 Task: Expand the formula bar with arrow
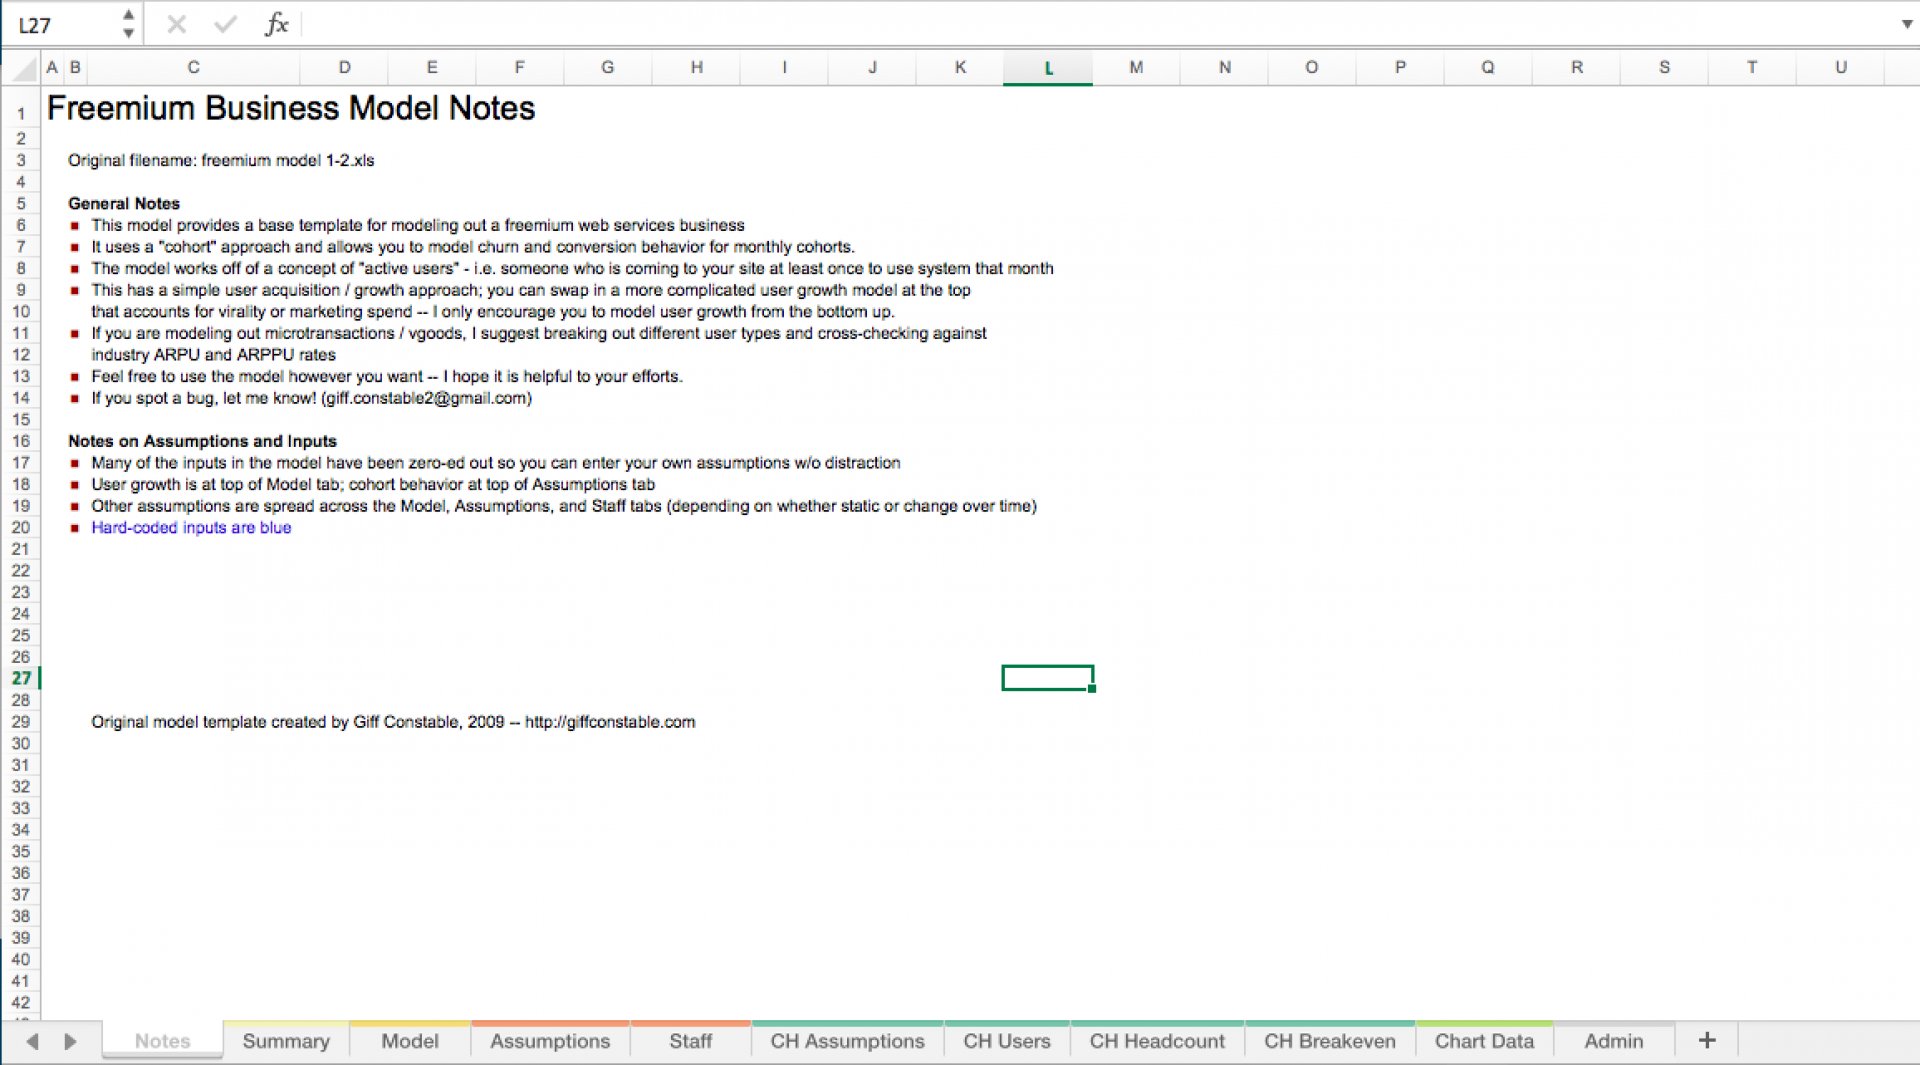[x=1906, y=24]
